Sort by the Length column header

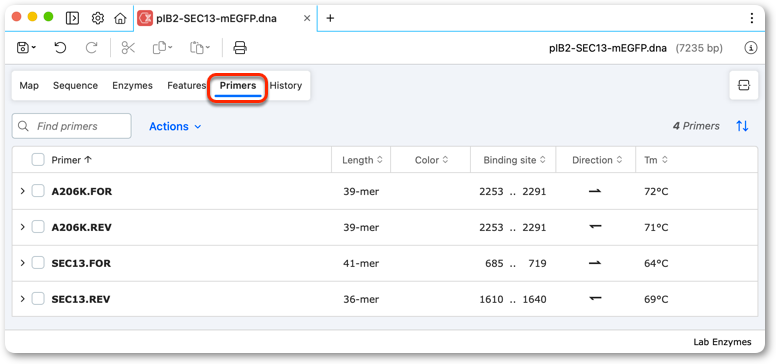coord(362,160)
